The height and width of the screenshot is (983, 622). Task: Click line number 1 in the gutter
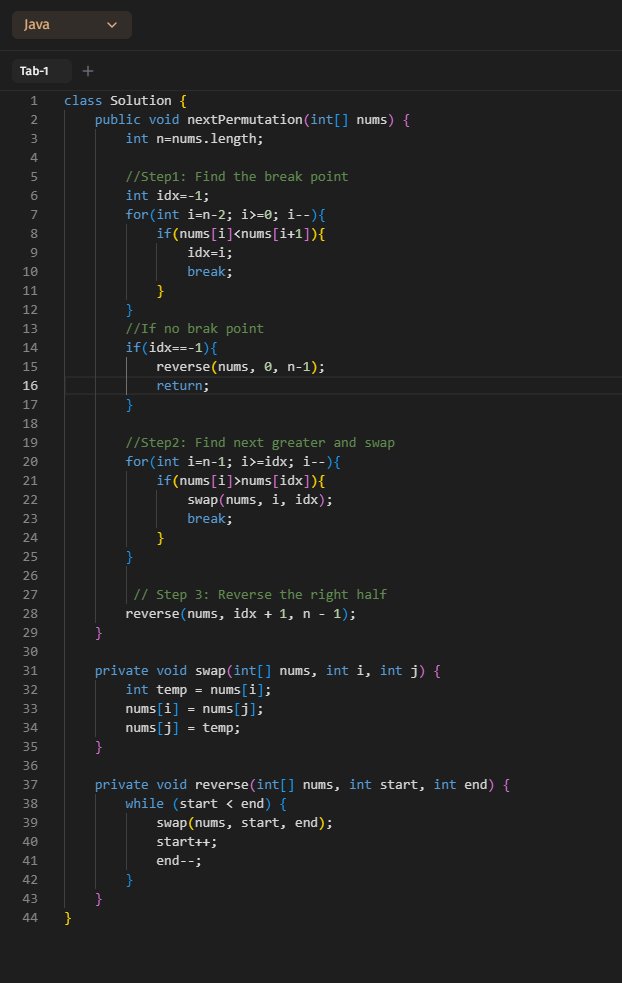[34, 100]
